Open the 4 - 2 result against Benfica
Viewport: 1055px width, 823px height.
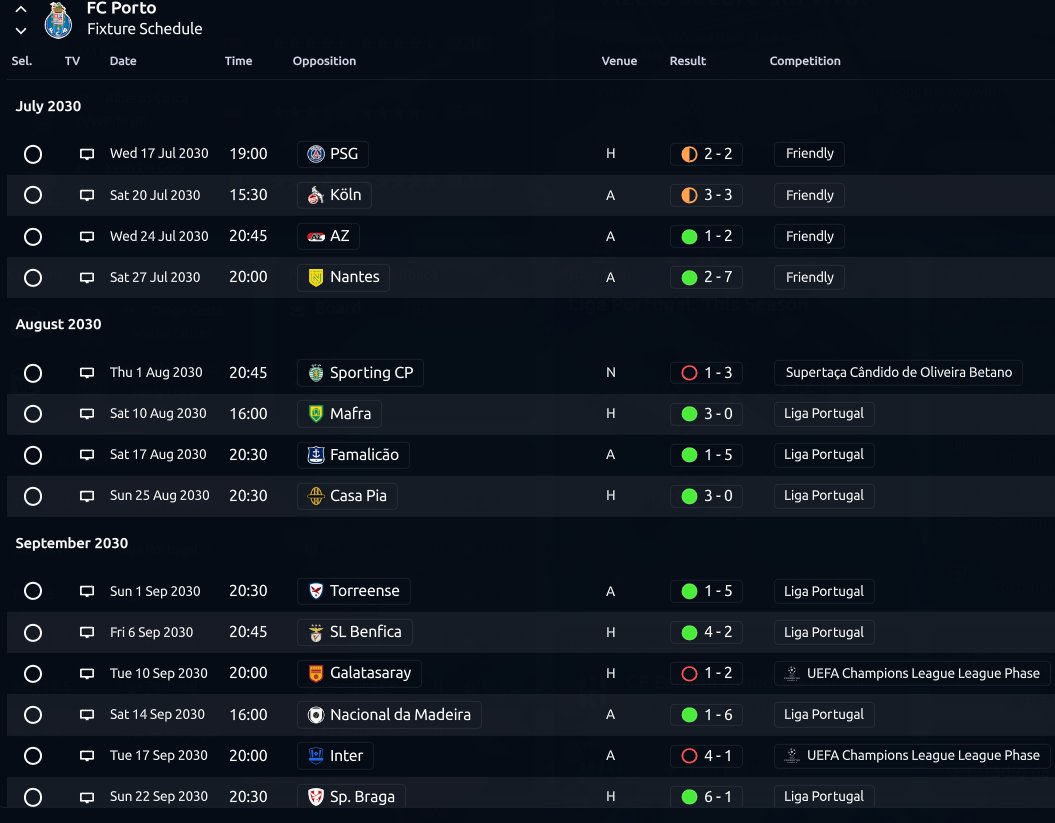coord(706,633)
